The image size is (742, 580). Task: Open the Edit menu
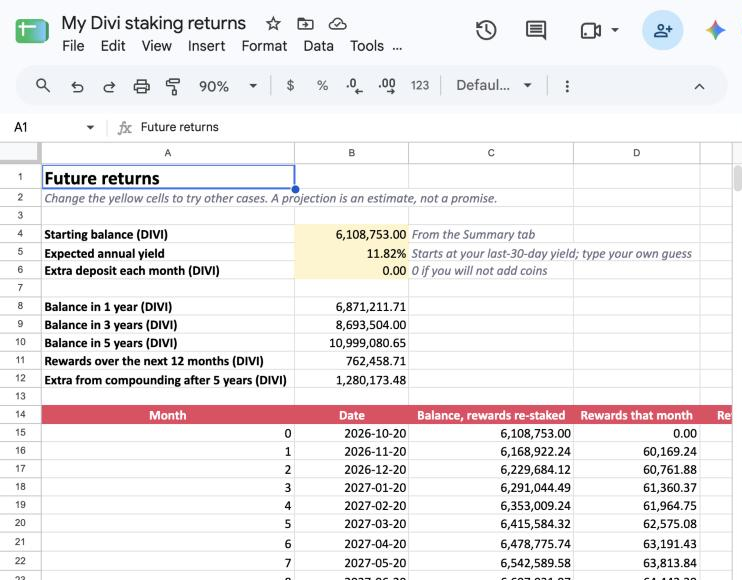(x=113, y=46)
